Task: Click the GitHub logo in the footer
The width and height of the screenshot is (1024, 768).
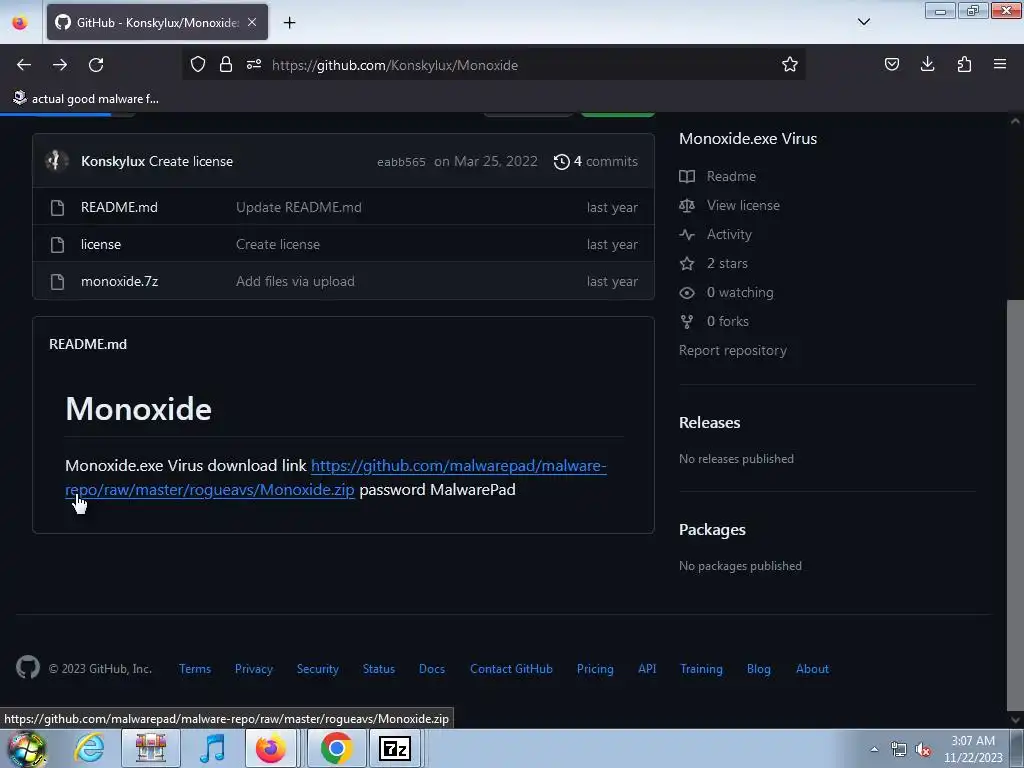Action: 28,667
